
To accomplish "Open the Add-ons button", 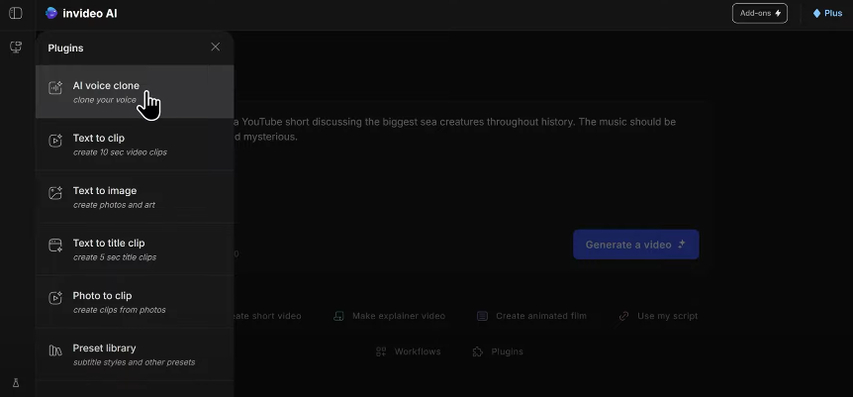I will tap(759, 13).
